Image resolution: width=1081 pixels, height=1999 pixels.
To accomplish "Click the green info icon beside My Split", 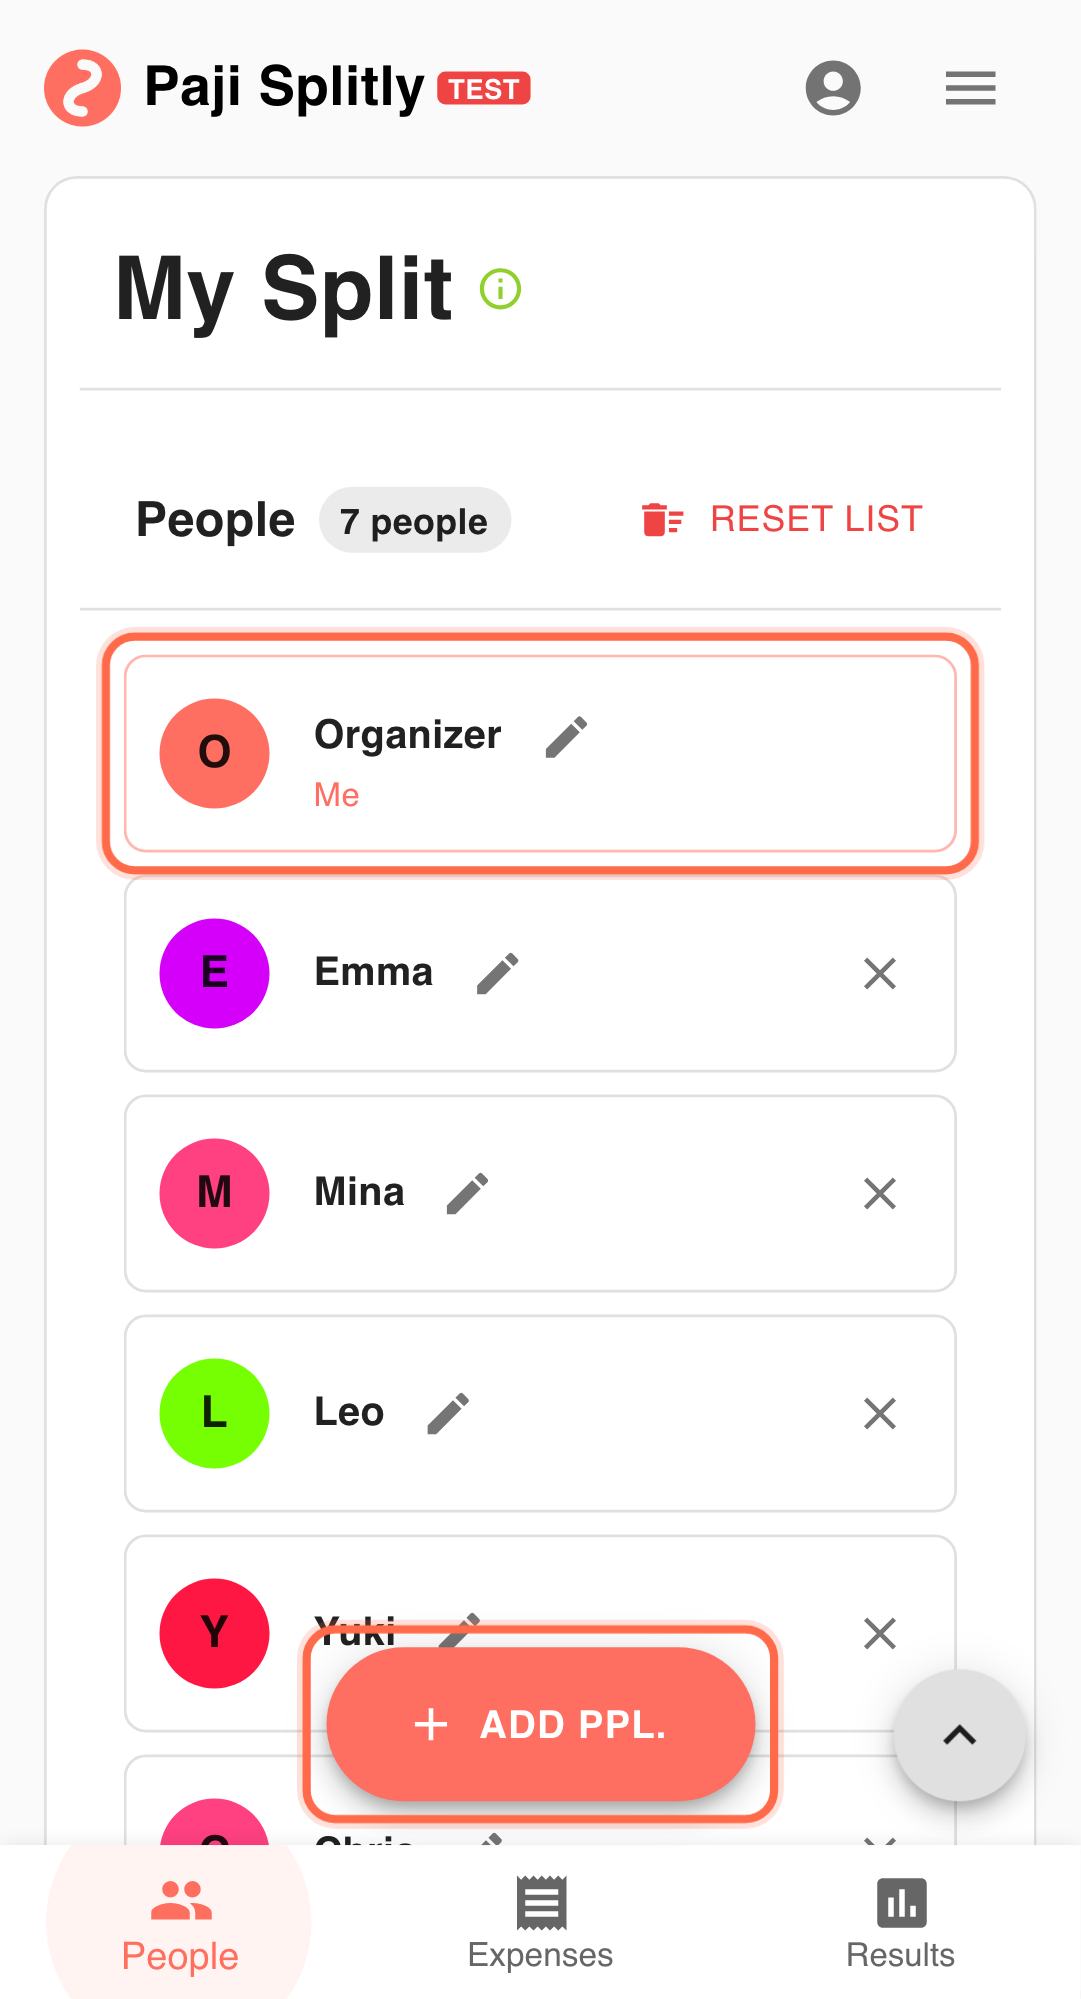I will (500, 289).
